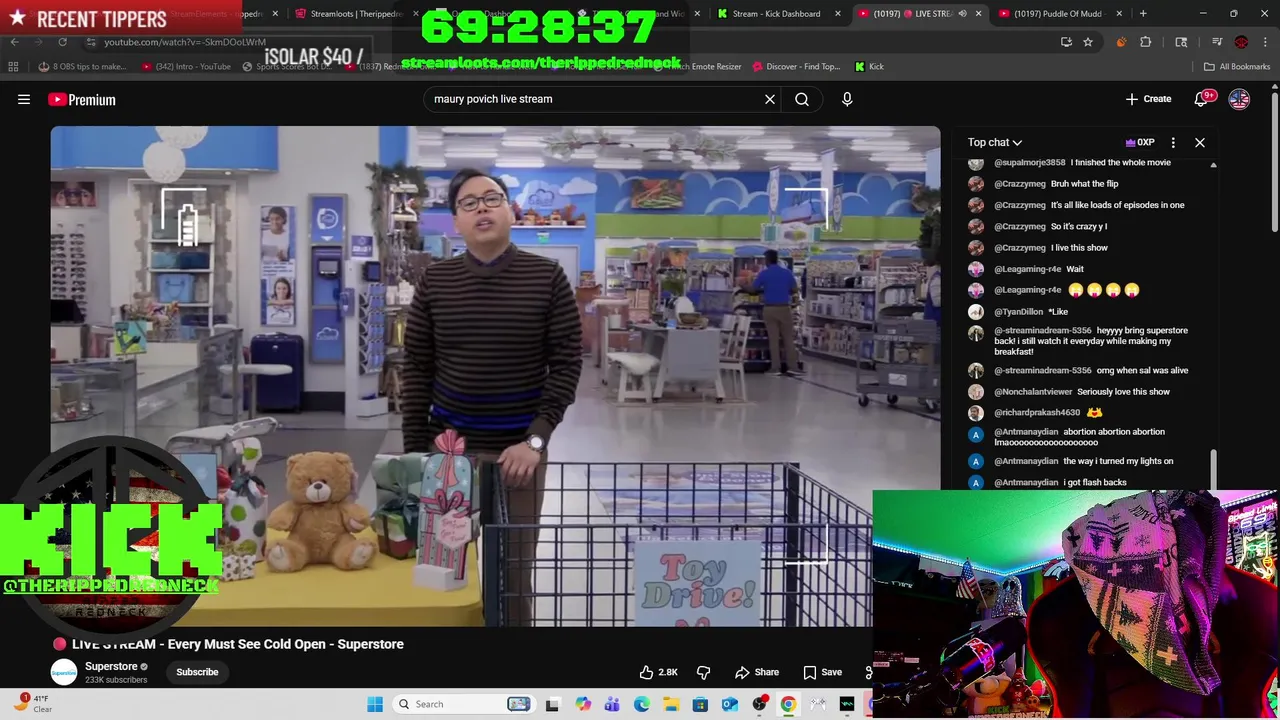Subscribe to the Superstore channel
This screenshot has width=1280, height=720.
pyautogui.click(x=197, y=672)
